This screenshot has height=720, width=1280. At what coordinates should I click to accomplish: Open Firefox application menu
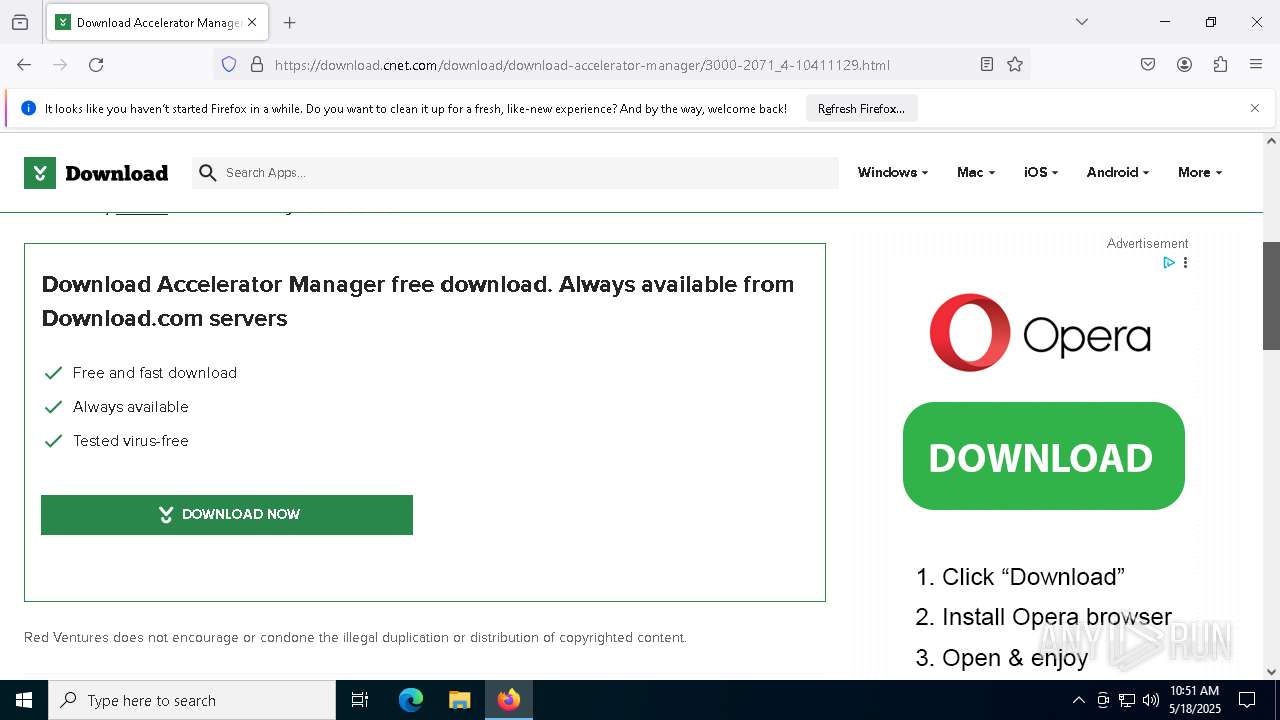coord(1256,65)
